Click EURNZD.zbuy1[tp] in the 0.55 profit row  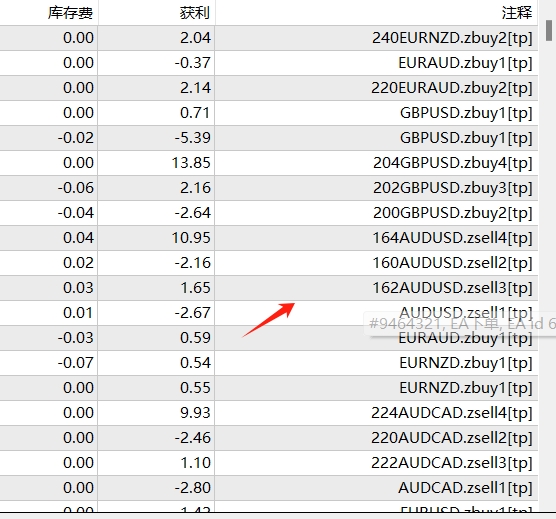coord(466,388)
